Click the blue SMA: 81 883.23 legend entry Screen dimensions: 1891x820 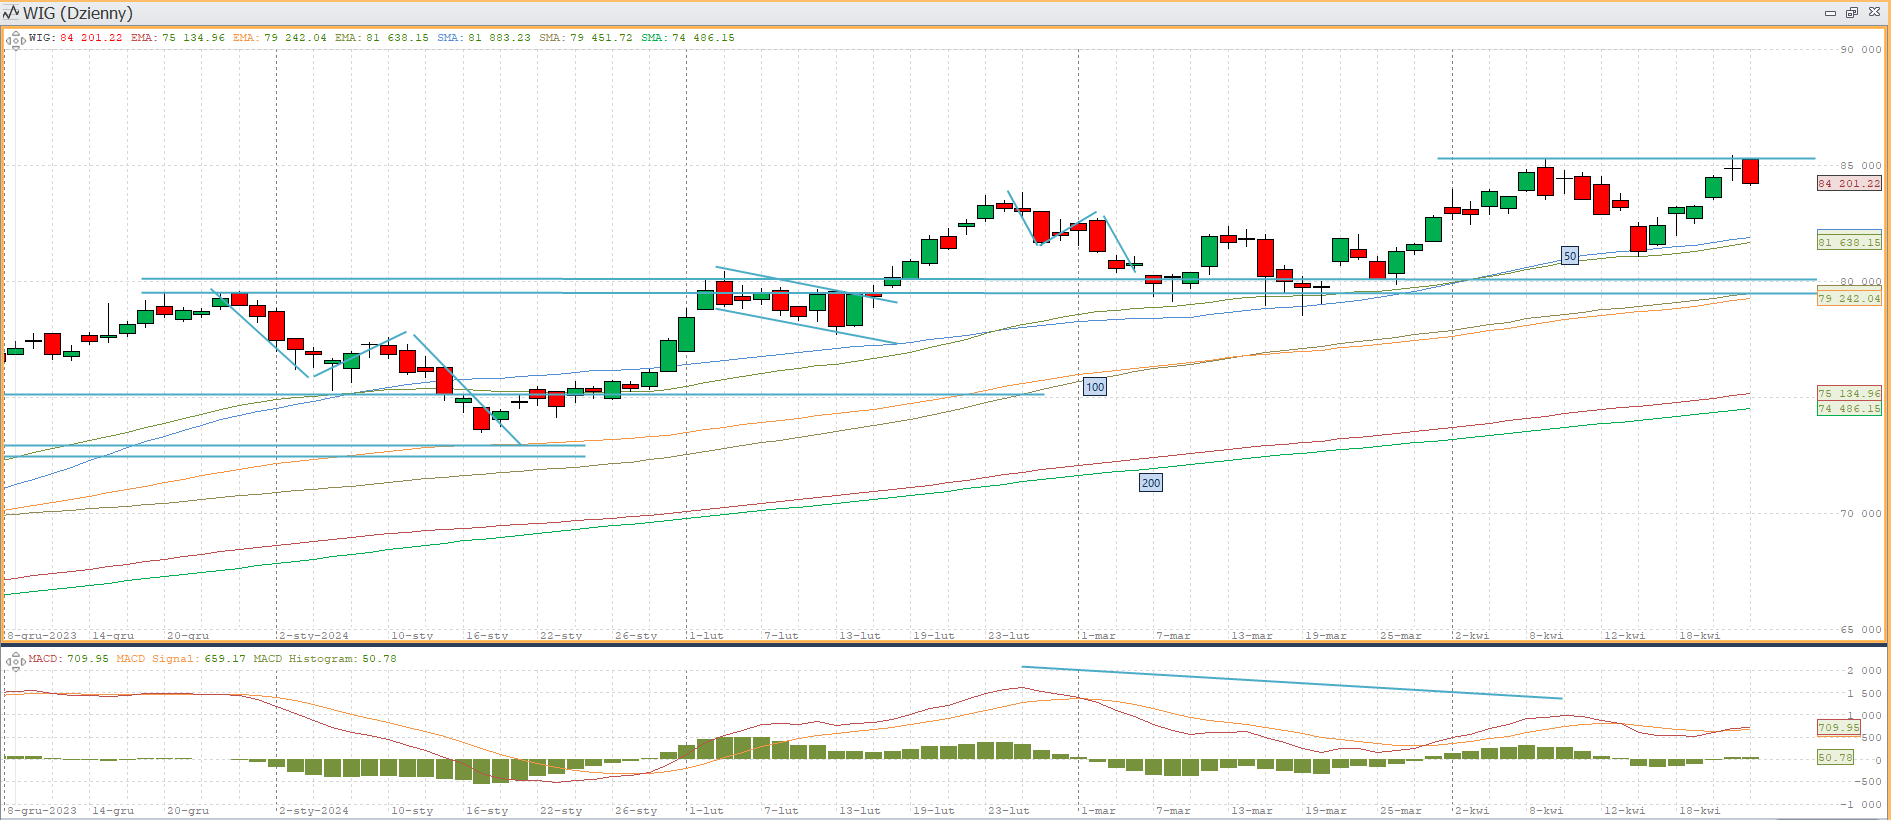[x=484, y=38]
